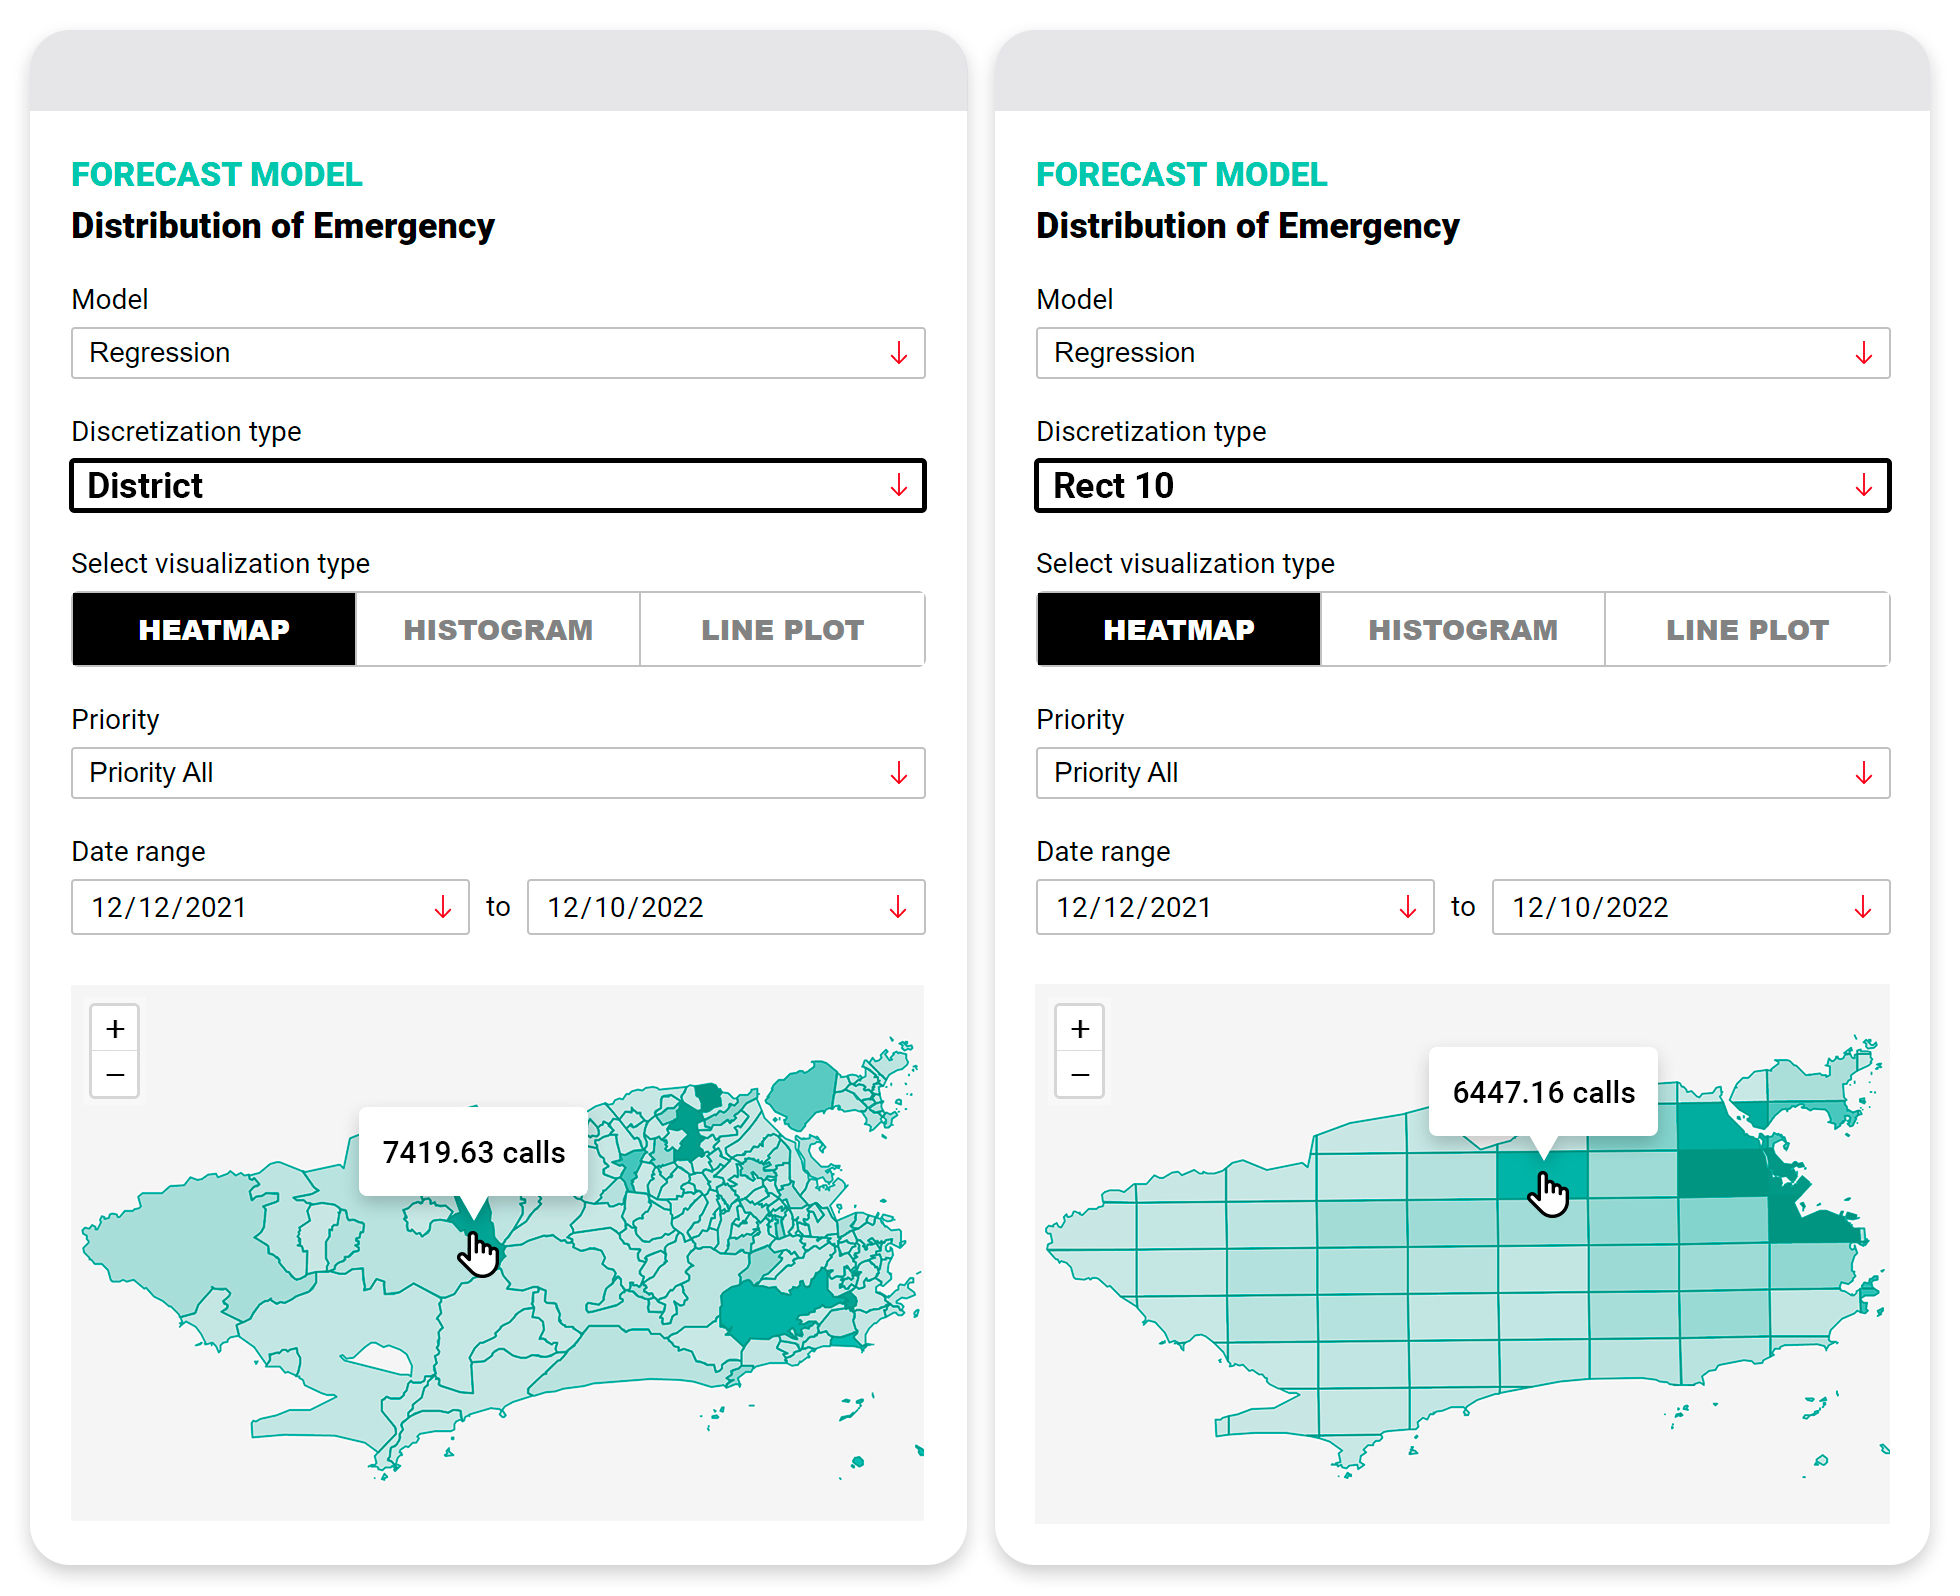The height and width of the screenshot is (1596, 1960).
Task: Open left Priority All dropdown
Action: [497, 773]
